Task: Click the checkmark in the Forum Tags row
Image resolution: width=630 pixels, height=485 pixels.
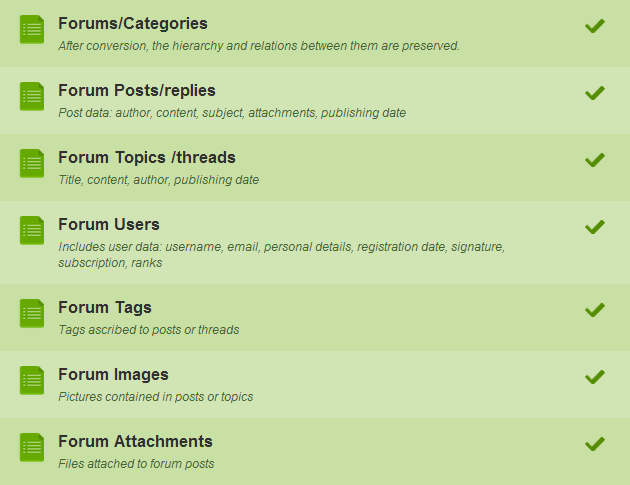Action: pos(595,310)
